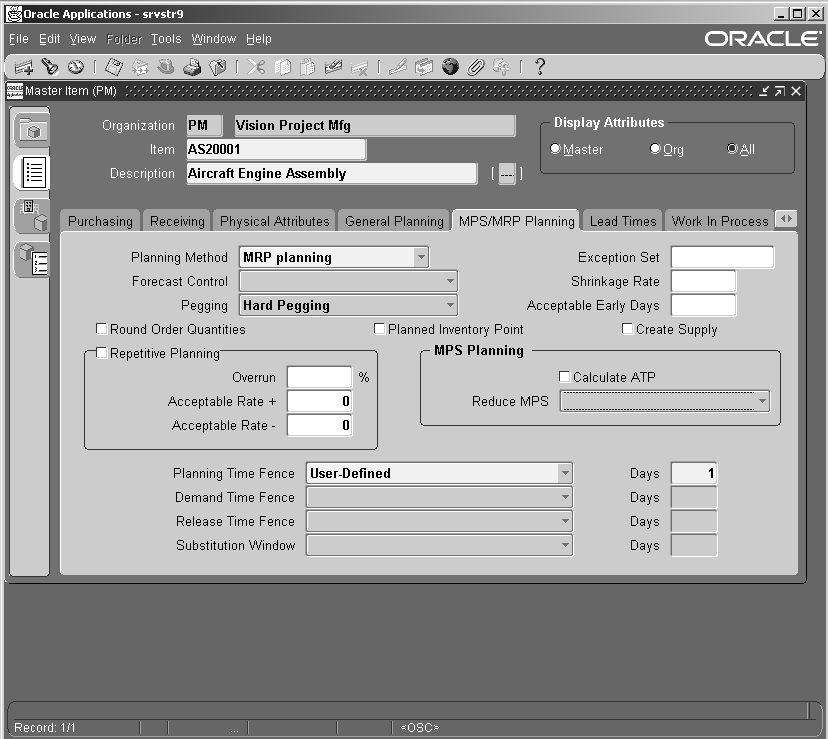Switch to the Purchasing tab

coord(100,221)
